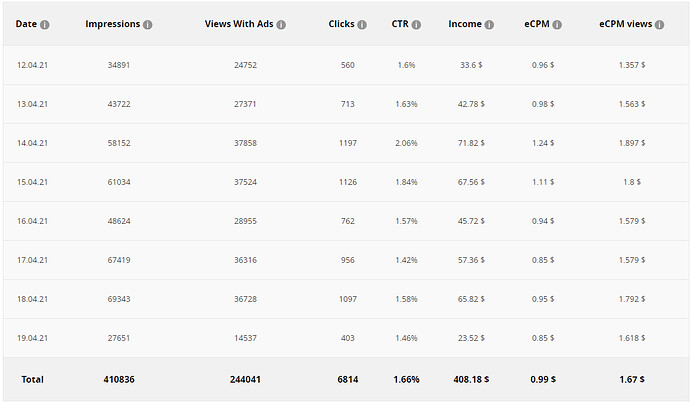Viewport: 690px width, 403px height.
Task: Open the eCPM views info icon
Action: pos(660,24)
